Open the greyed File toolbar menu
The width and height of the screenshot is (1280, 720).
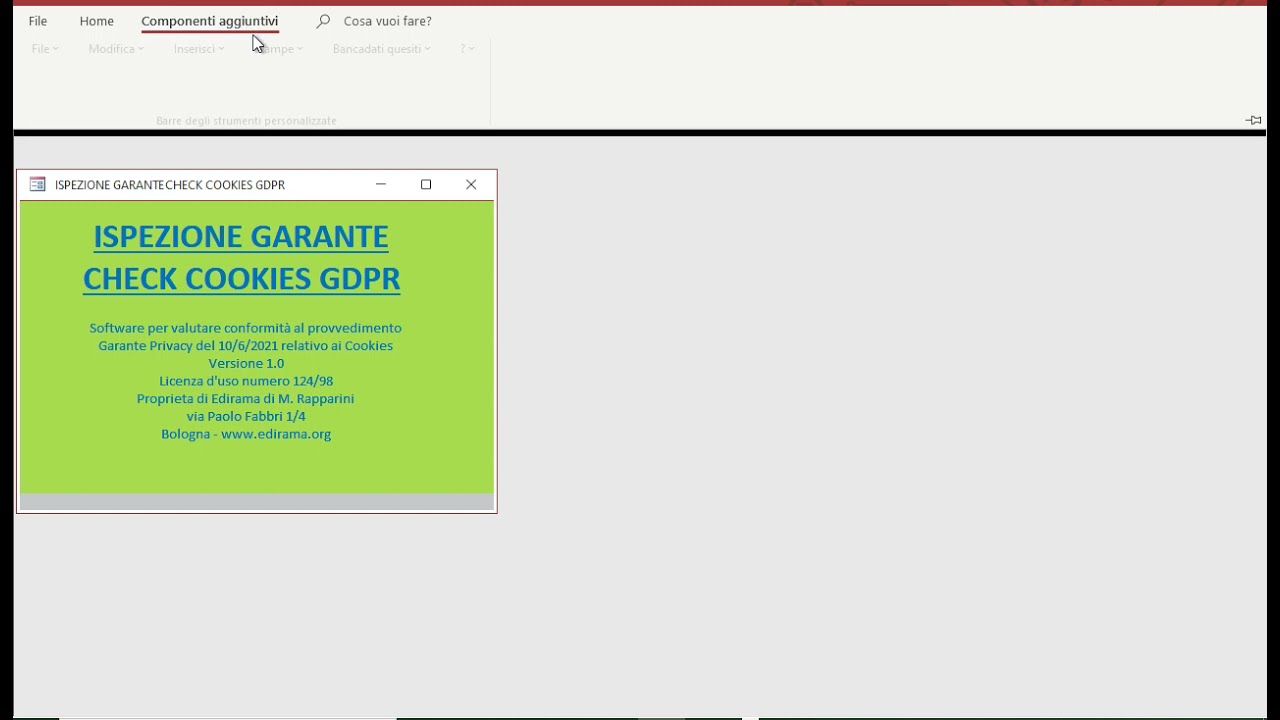point(45,49)
